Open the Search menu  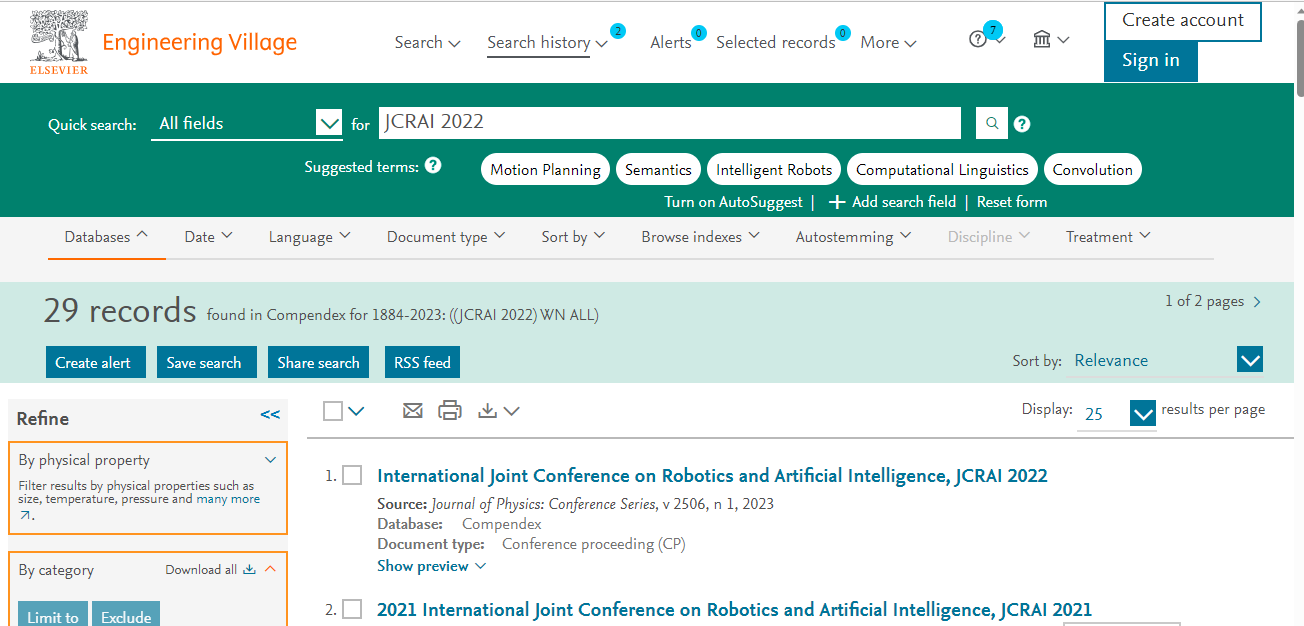427,42
